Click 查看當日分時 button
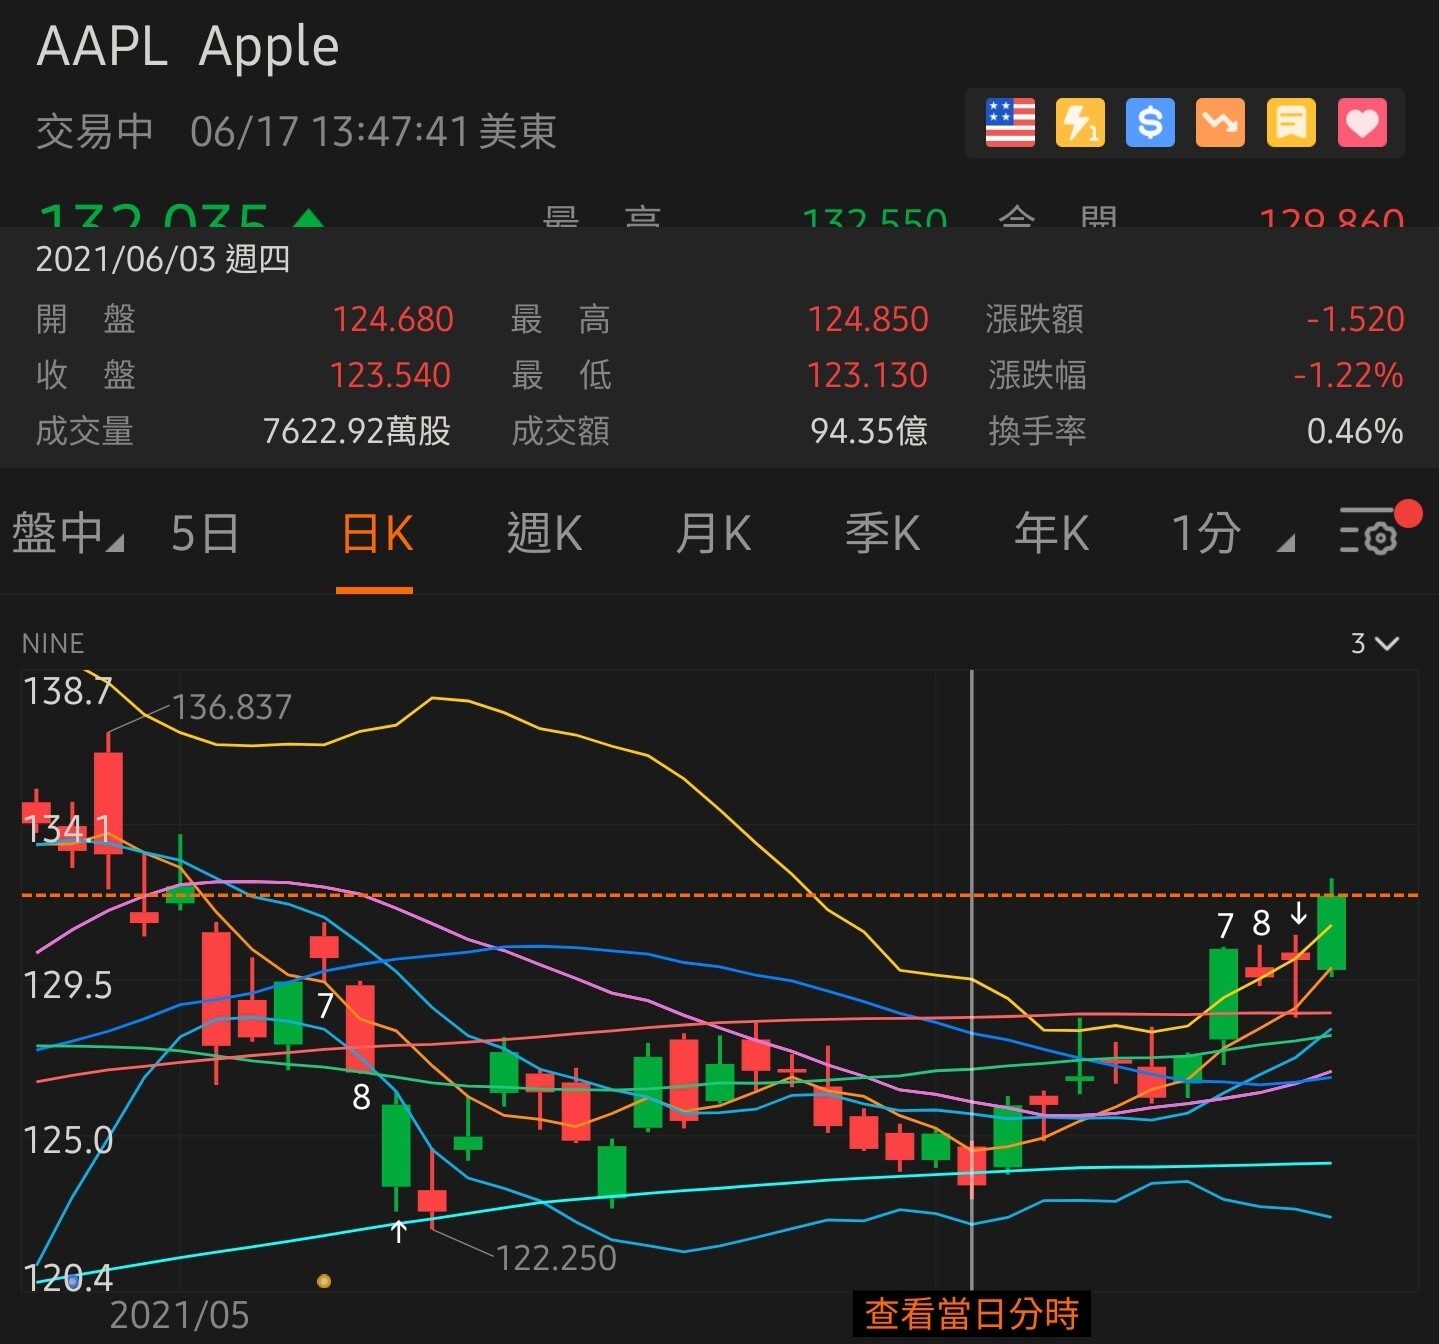 [971, 1313]
